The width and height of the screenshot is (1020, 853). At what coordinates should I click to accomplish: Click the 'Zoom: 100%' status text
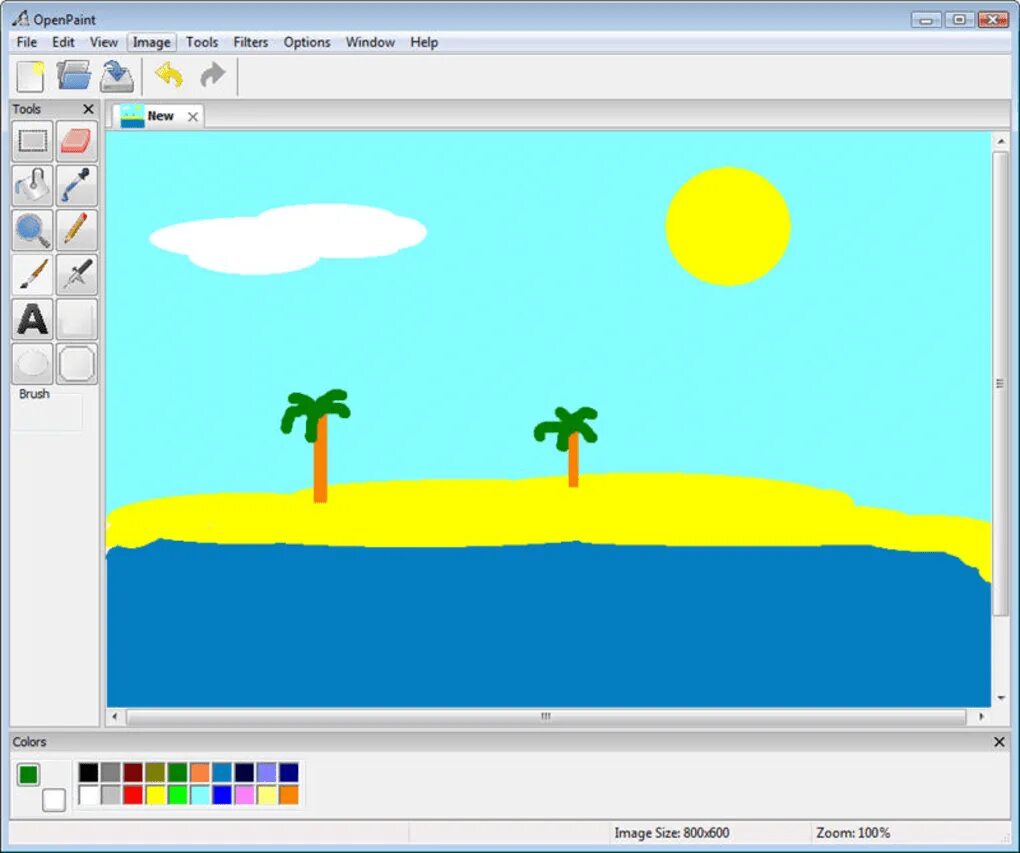pyautogui.click(x=853, y=833)
